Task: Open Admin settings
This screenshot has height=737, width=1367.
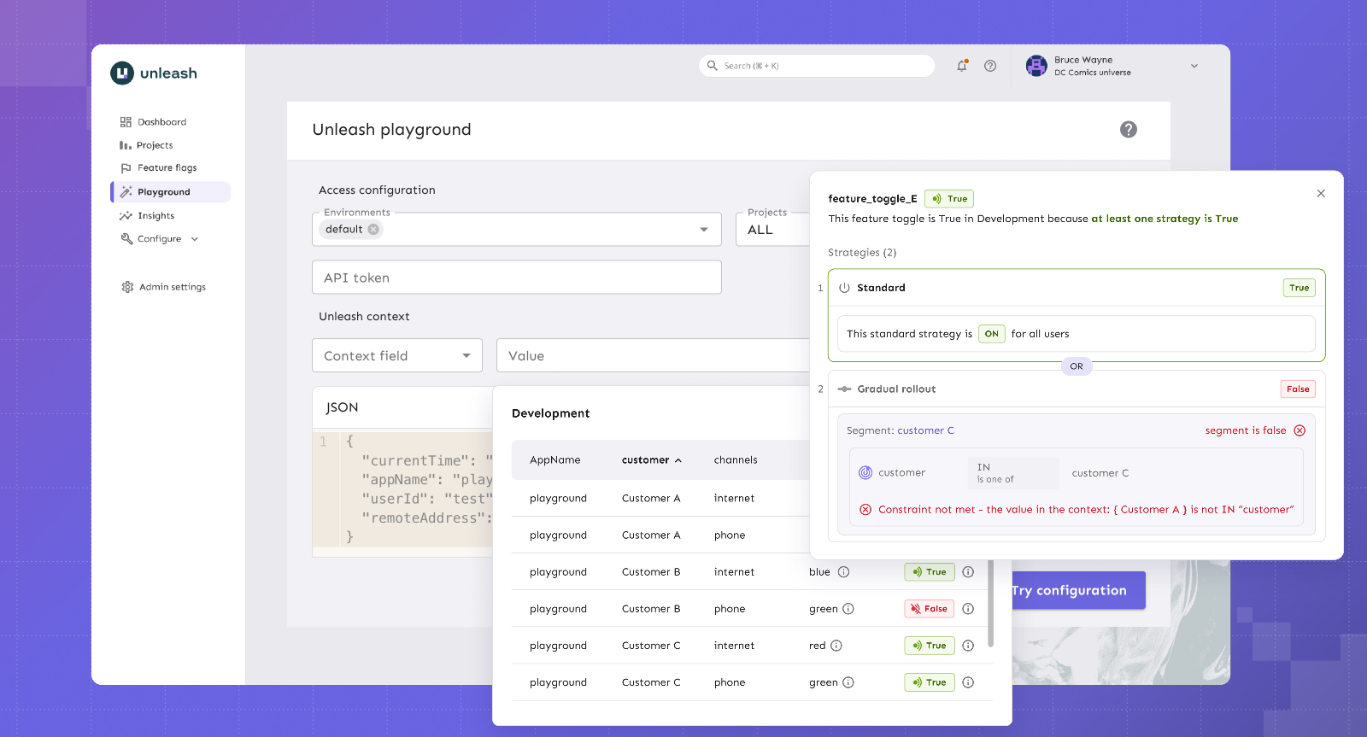Action: [163, 287]
